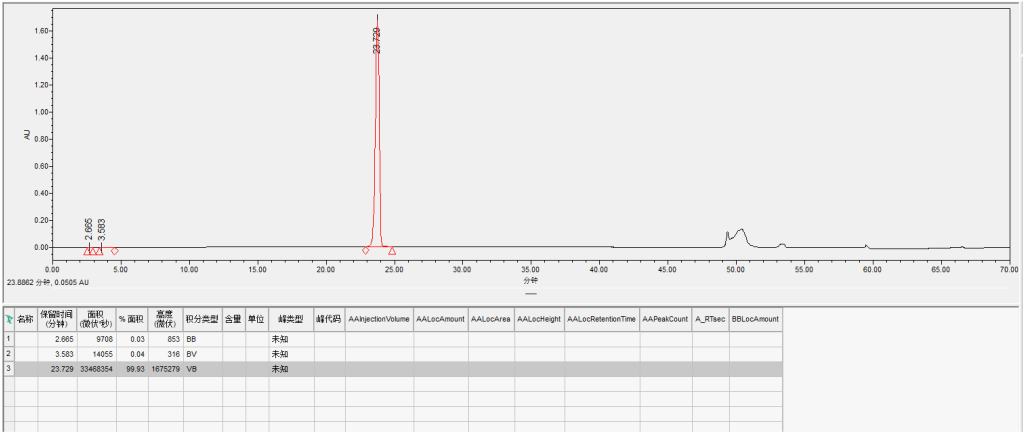The image size is (1024, 433).
Task: Click the BBLocAmount column header
Action: 755,319
